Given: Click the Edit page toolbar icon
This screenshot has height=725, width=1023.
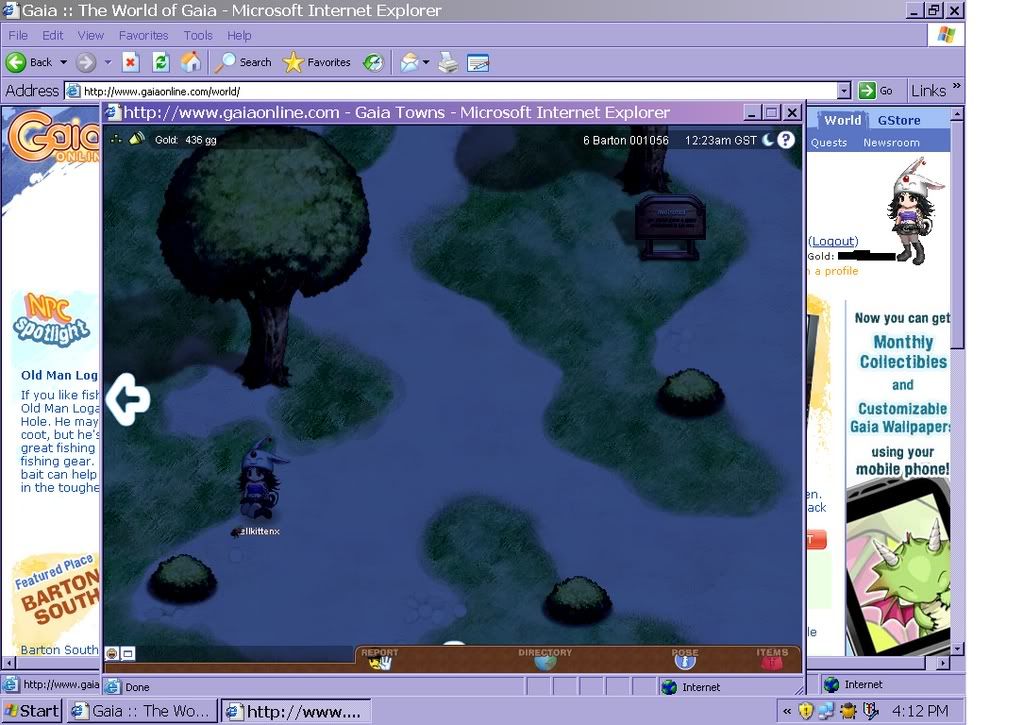Looking at the screenshot, I should (478, 63).
